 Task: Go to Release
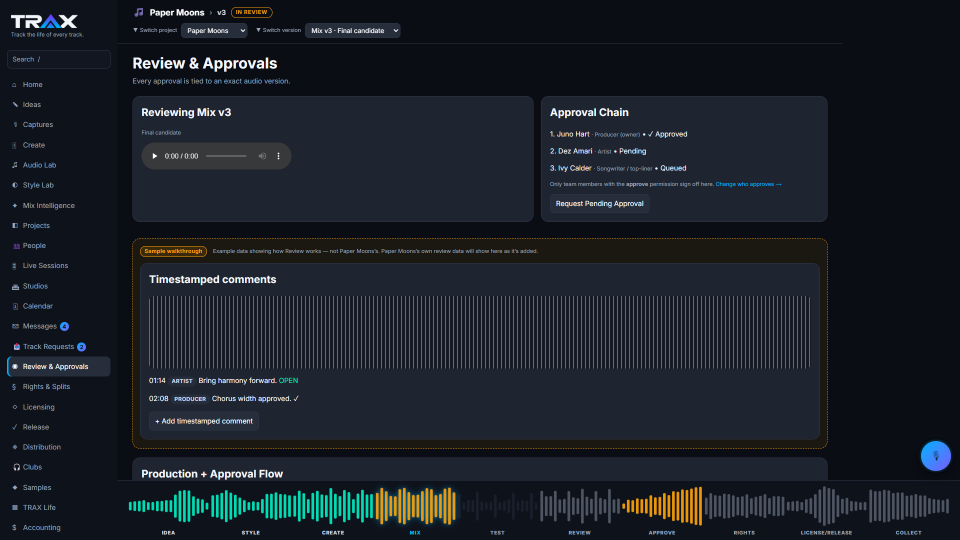click(36, 427)
